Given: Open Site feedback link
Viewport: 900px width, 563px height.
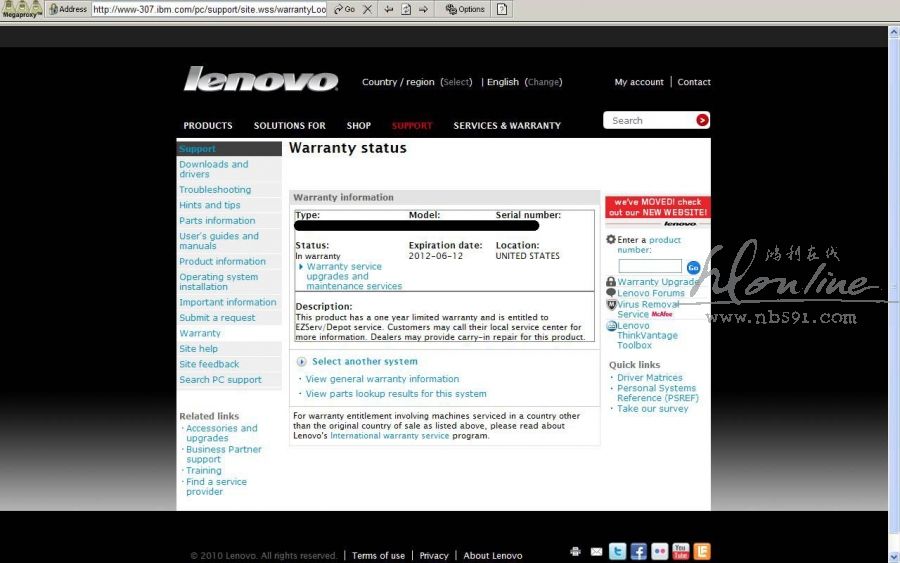Looking at the screenshot, I should tap(209, 364).
